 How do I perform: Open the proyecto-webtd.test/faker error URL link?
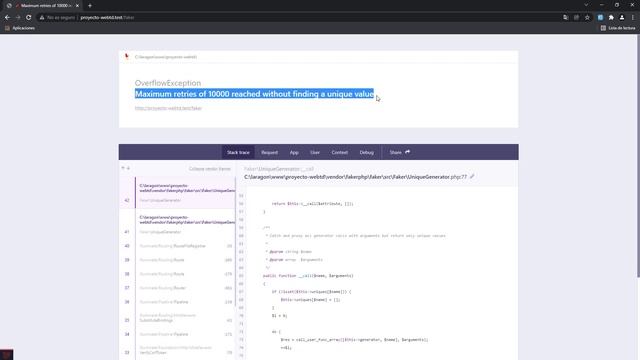(168, 108)
